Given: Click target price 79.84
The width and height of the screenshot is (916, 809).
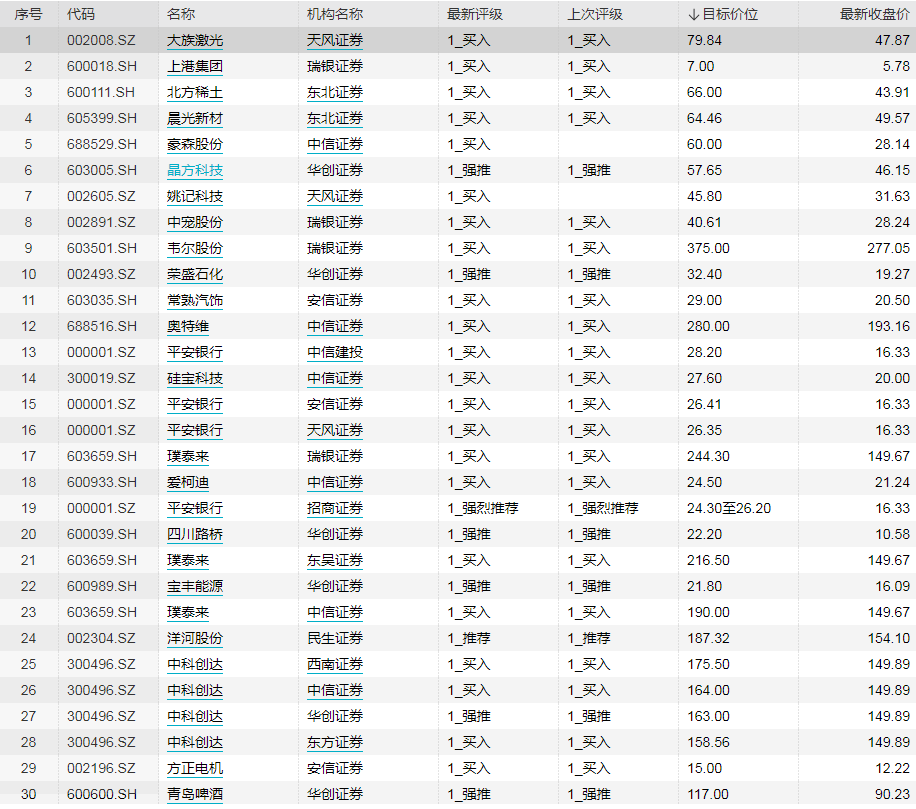Looking at the screenshot, I should tap(705, 40).
